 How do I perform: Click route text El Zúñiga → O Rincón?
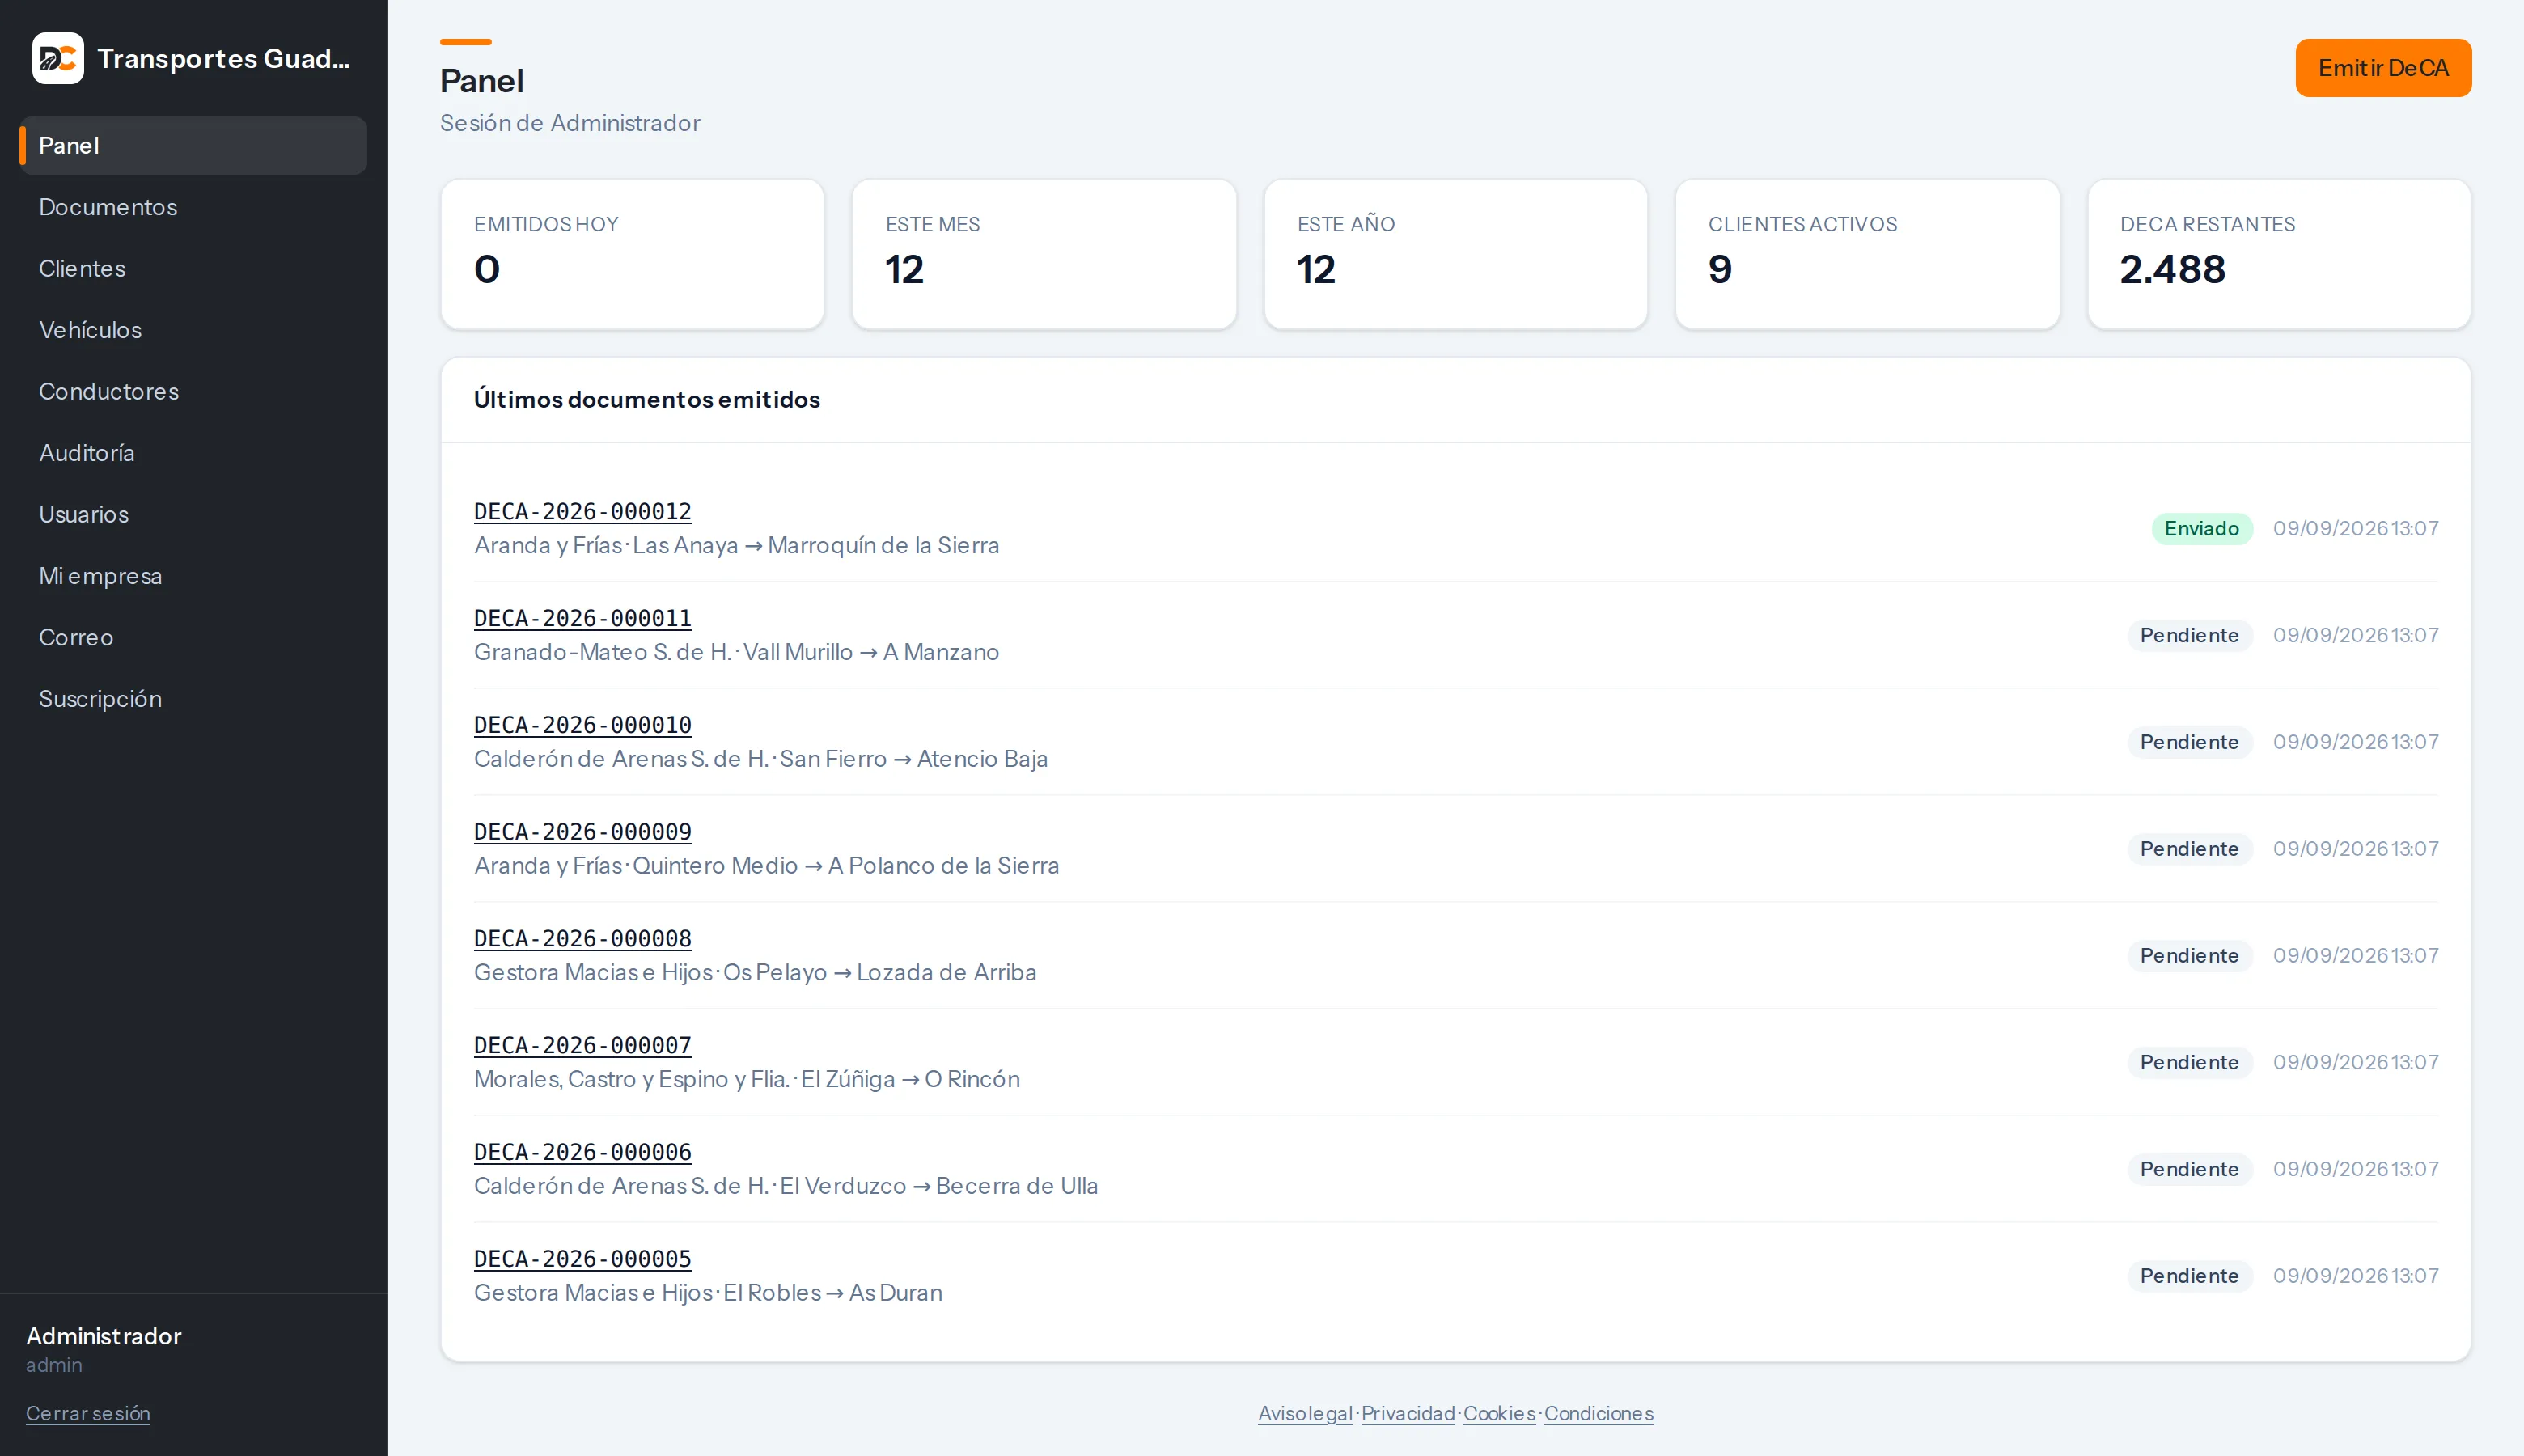coord(910,1079)
